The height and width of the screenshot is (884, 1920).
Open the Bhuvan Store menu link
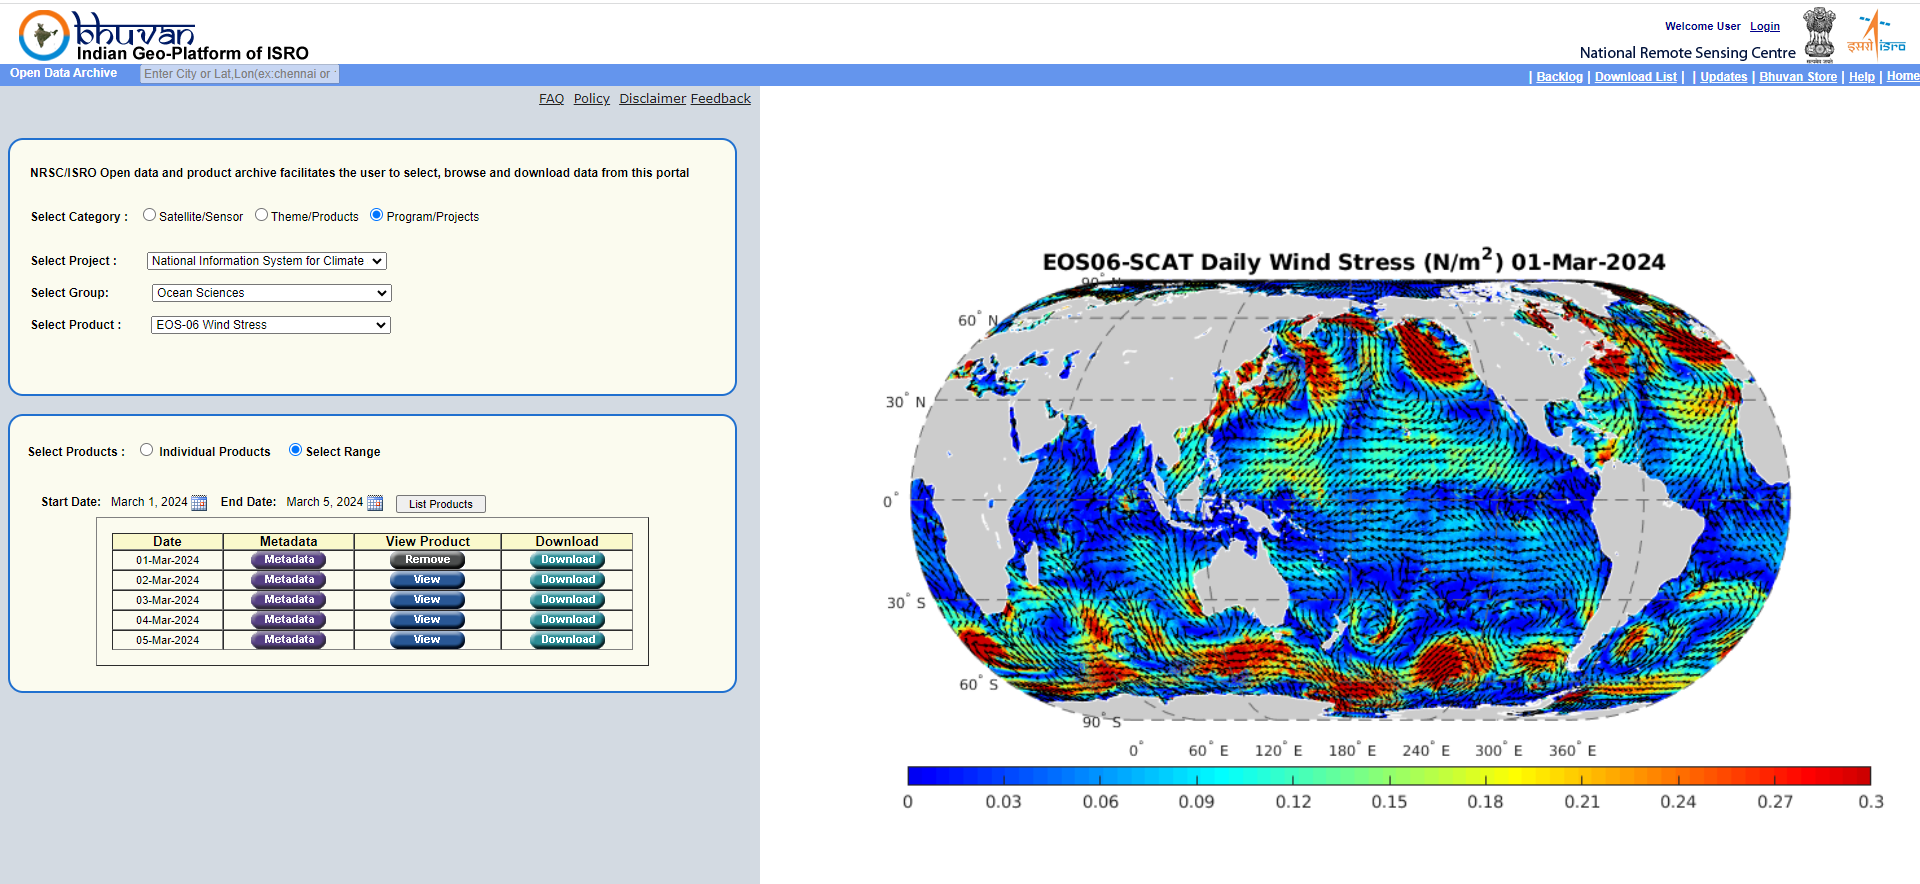pos(1798,77)
